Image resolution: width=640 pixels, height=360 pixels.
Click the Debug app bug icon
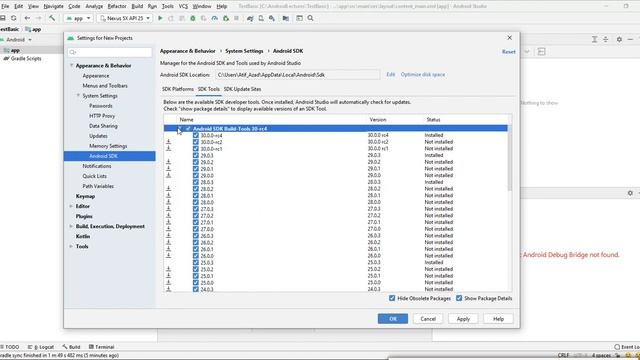[x=193, y=18]
